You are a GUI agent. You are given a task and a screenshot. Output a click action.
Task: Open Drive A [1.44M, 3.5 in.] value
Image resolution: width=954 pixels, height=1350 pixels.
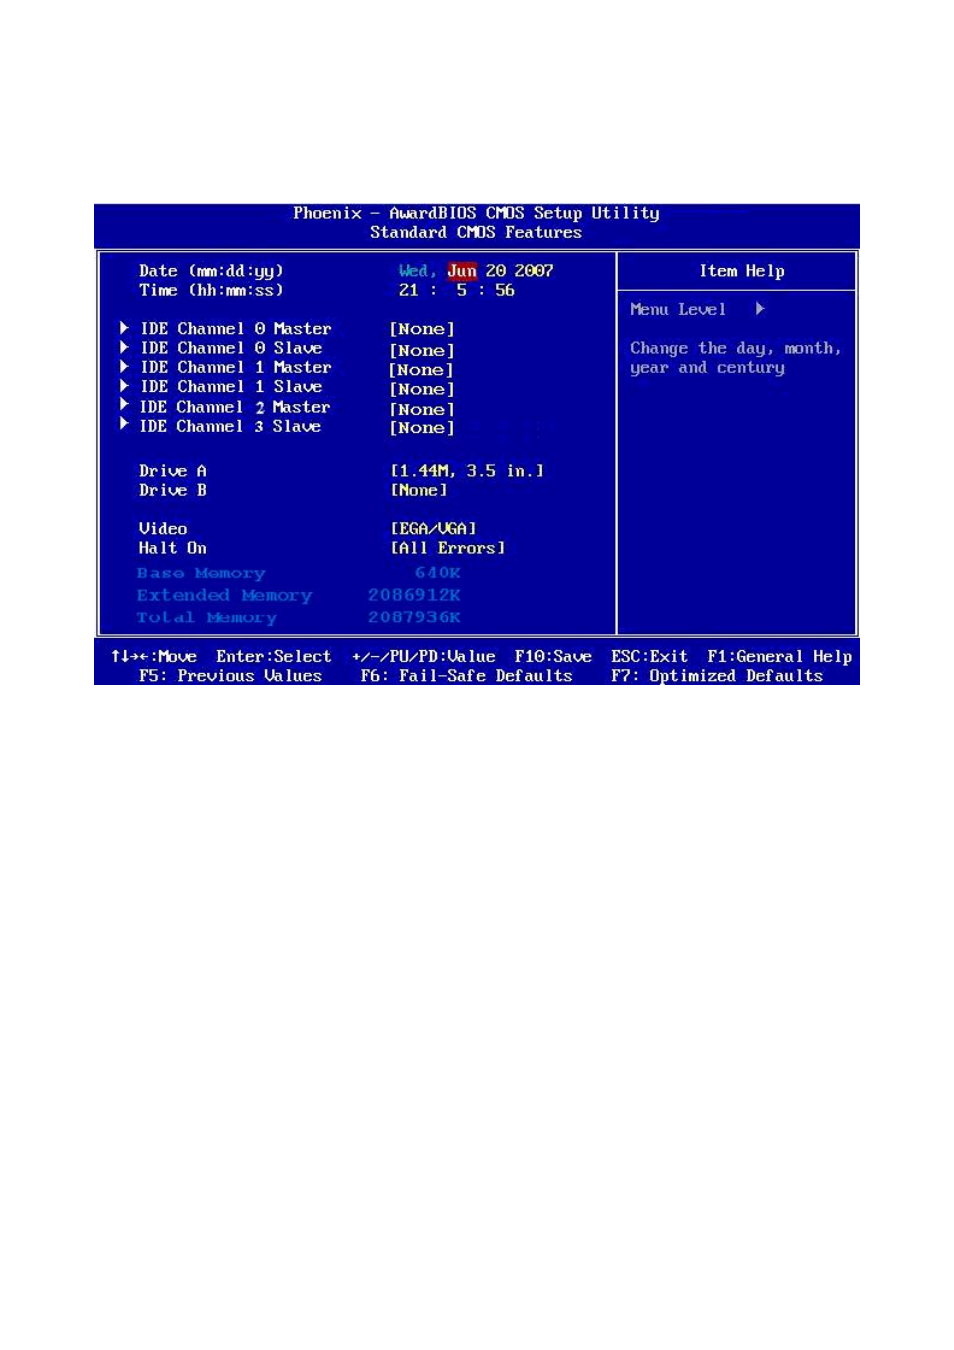(467, 471)
